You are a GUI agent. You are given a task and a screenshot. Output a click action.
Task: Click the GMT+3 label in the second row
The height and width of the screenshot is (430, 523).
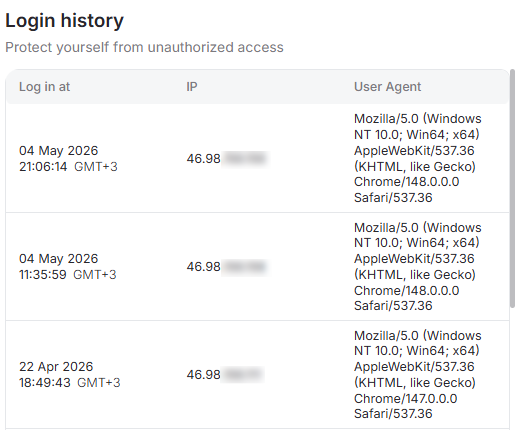pyautogui.click(x=95, y=275)
